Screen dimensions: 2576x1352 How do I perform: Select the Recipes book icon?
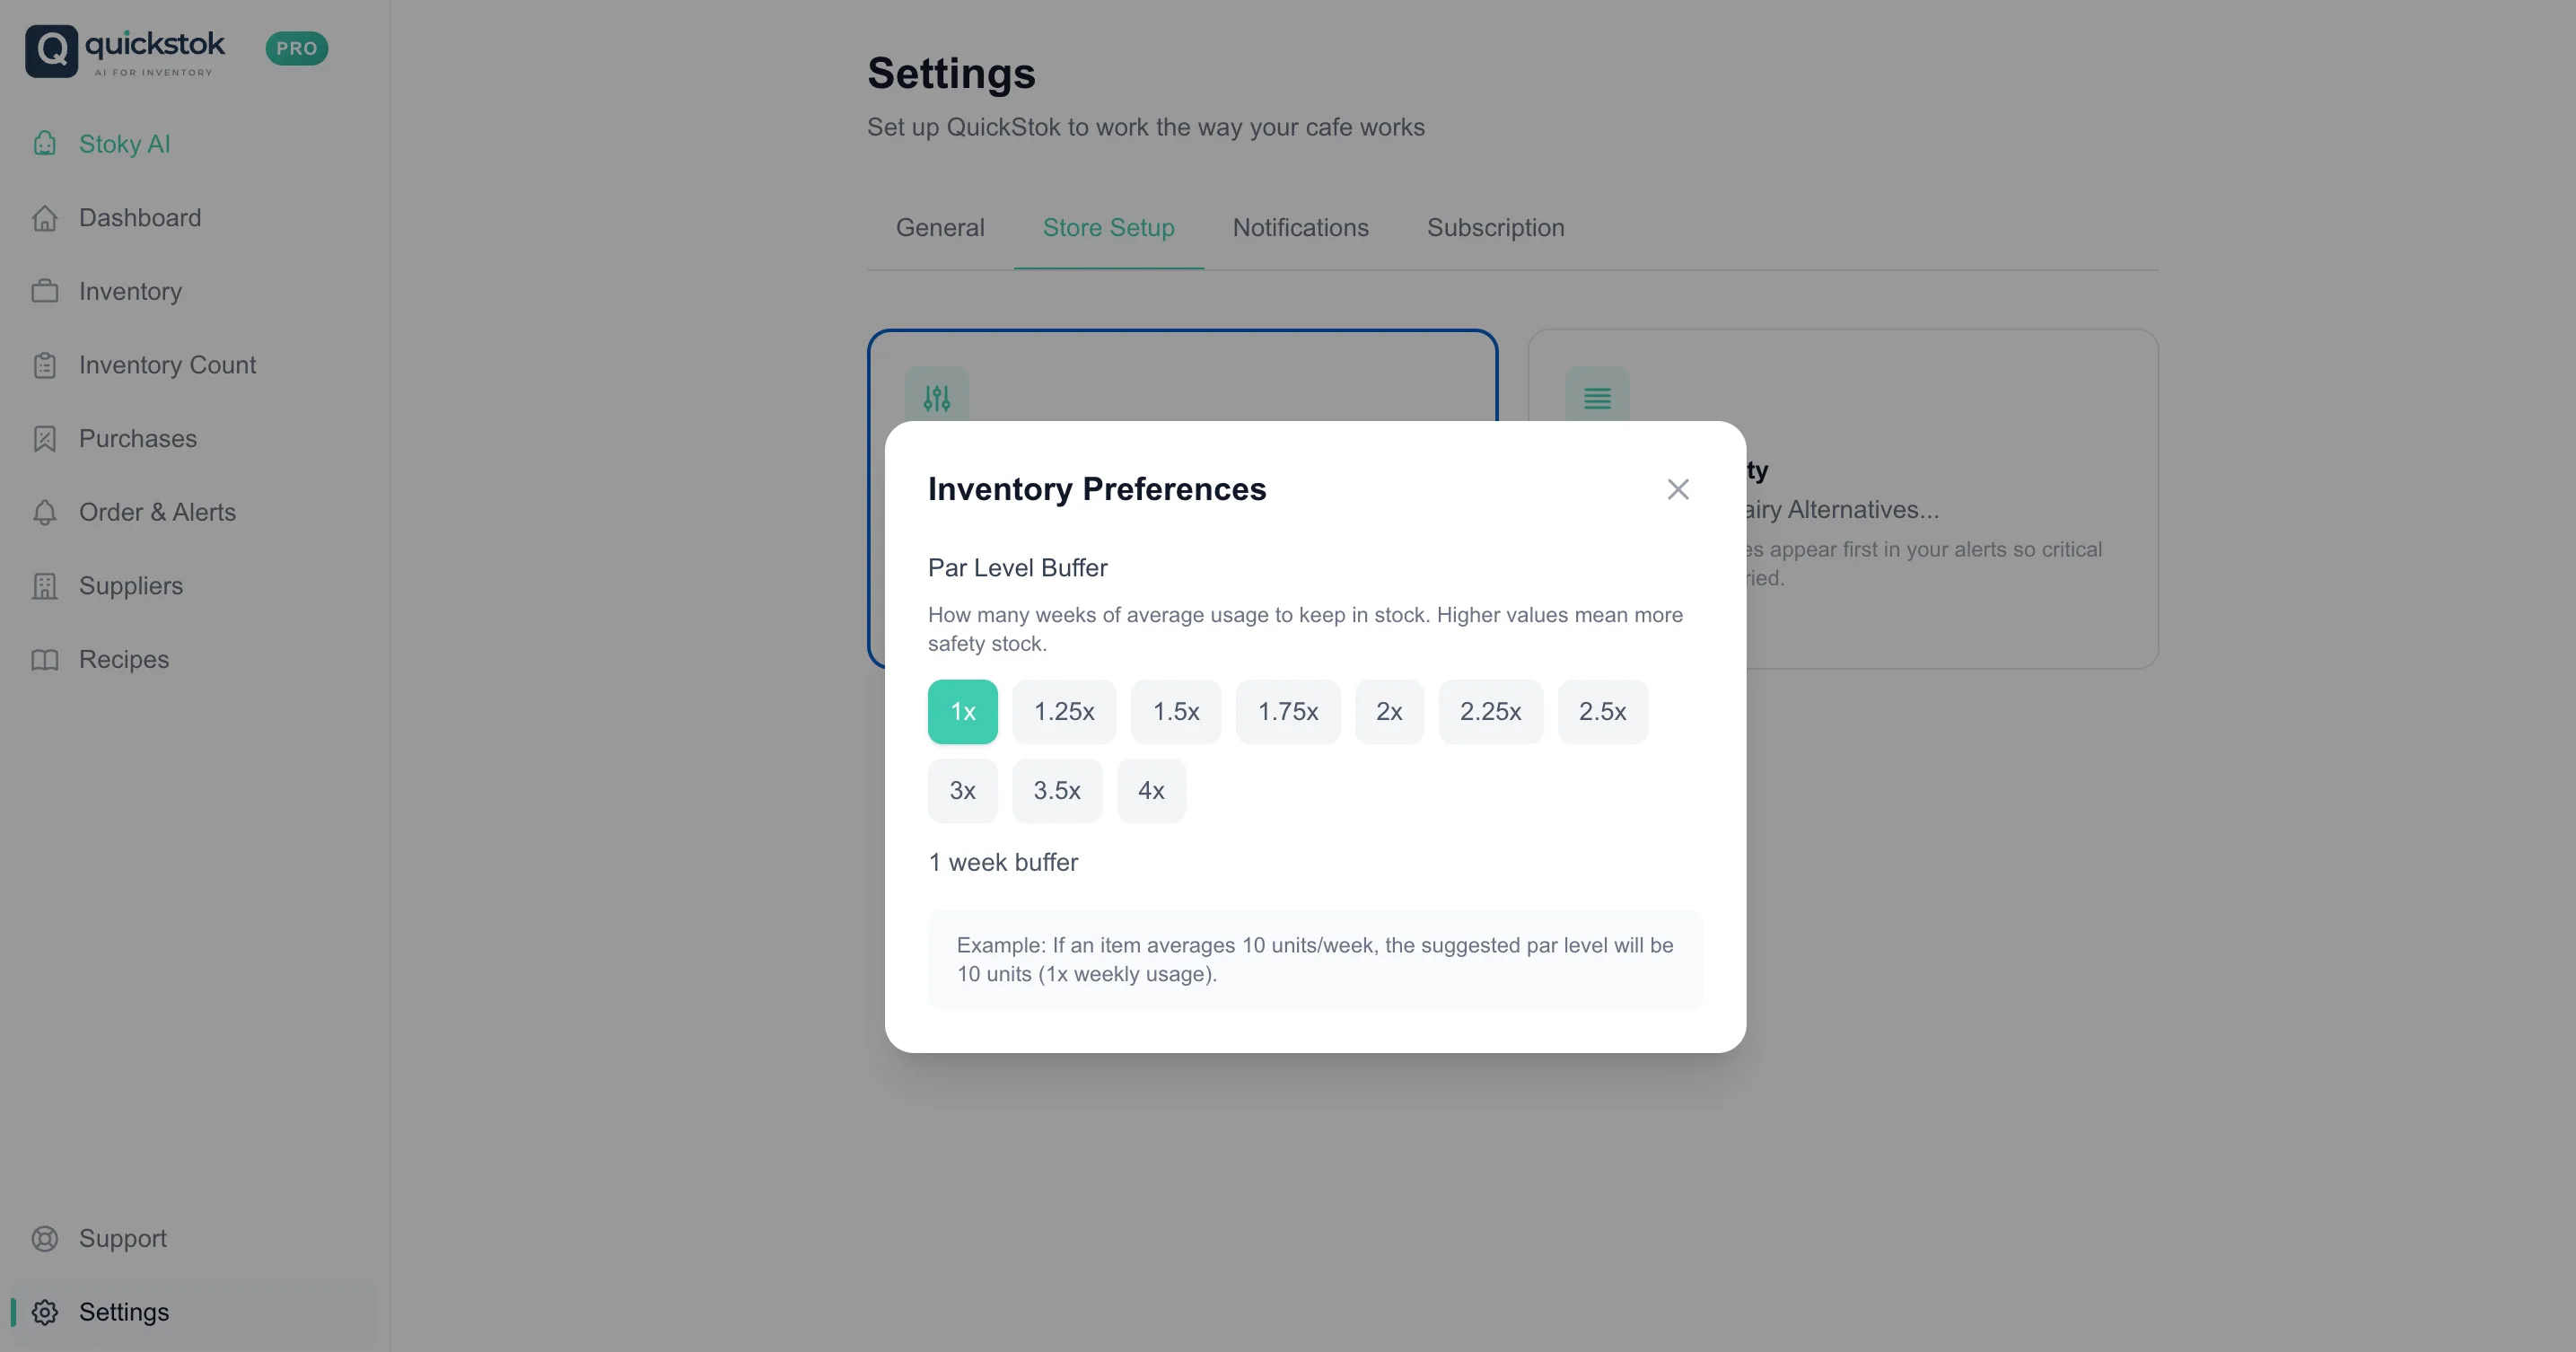pos(45,659)
